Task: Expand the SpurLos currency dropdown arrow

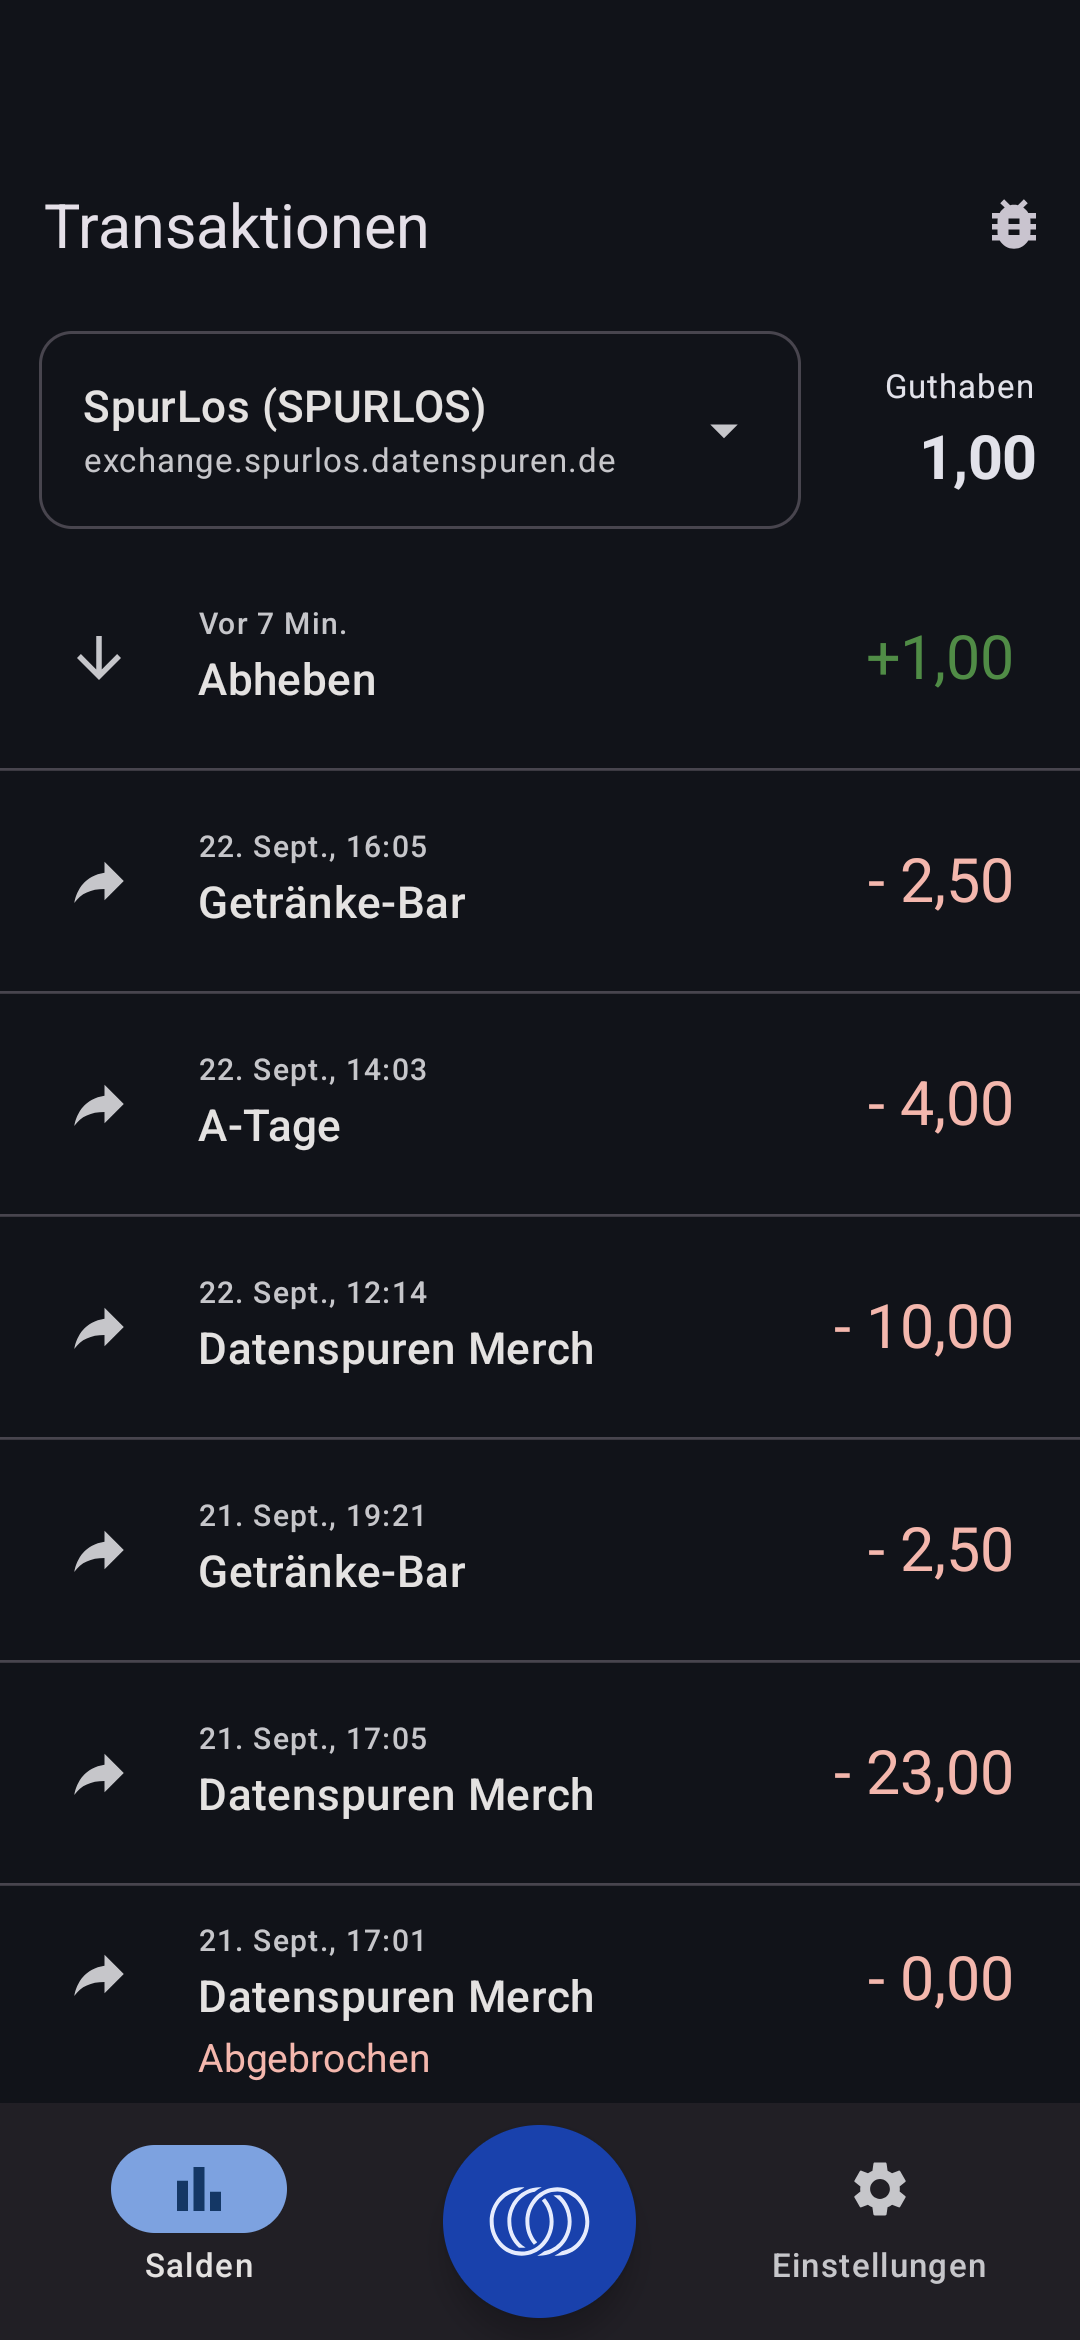Action: point(723,431)
